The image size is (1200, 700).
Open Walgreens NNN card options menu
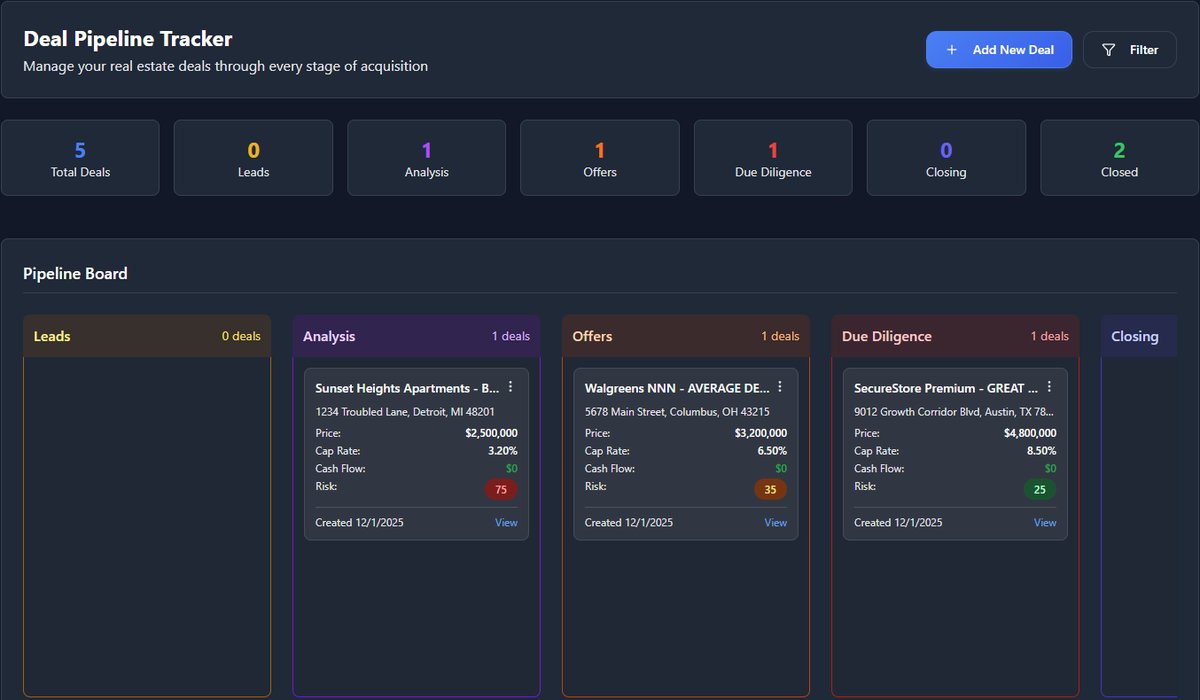[780, 387]
